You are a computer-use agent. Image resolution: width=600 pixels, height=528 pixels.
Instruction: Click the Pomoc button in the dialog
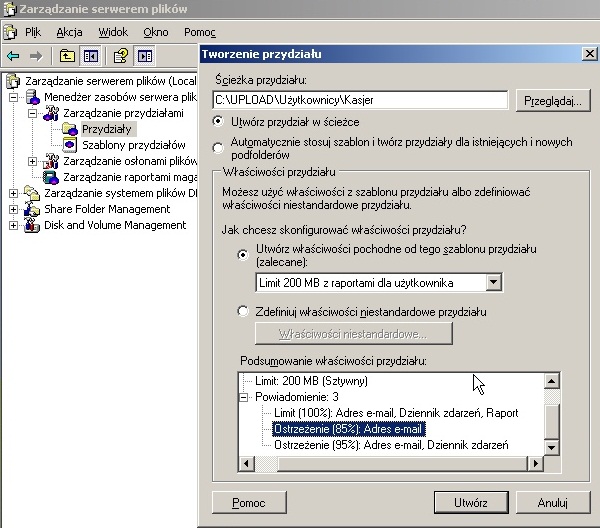tap(249, 502)
